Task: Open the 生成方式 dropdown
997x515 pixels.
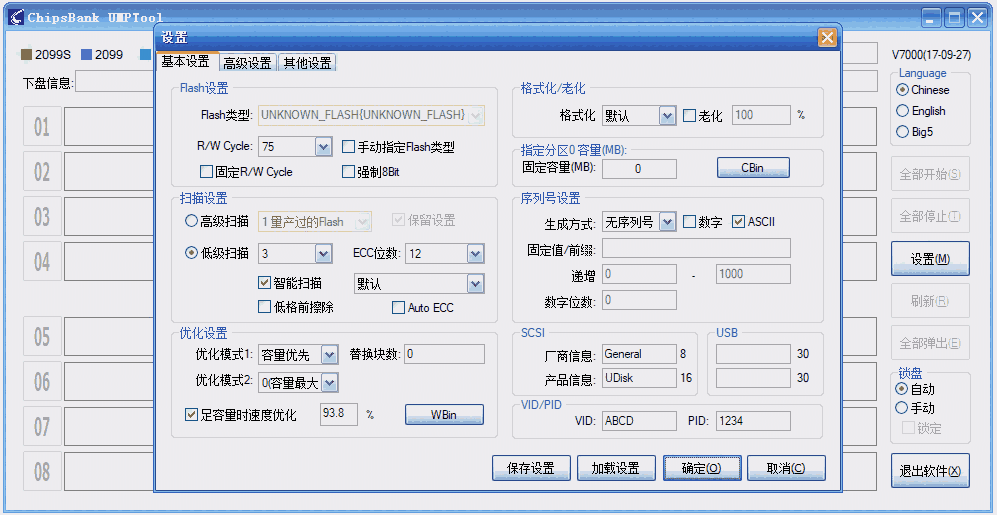Action: click(x=667, y=222)
